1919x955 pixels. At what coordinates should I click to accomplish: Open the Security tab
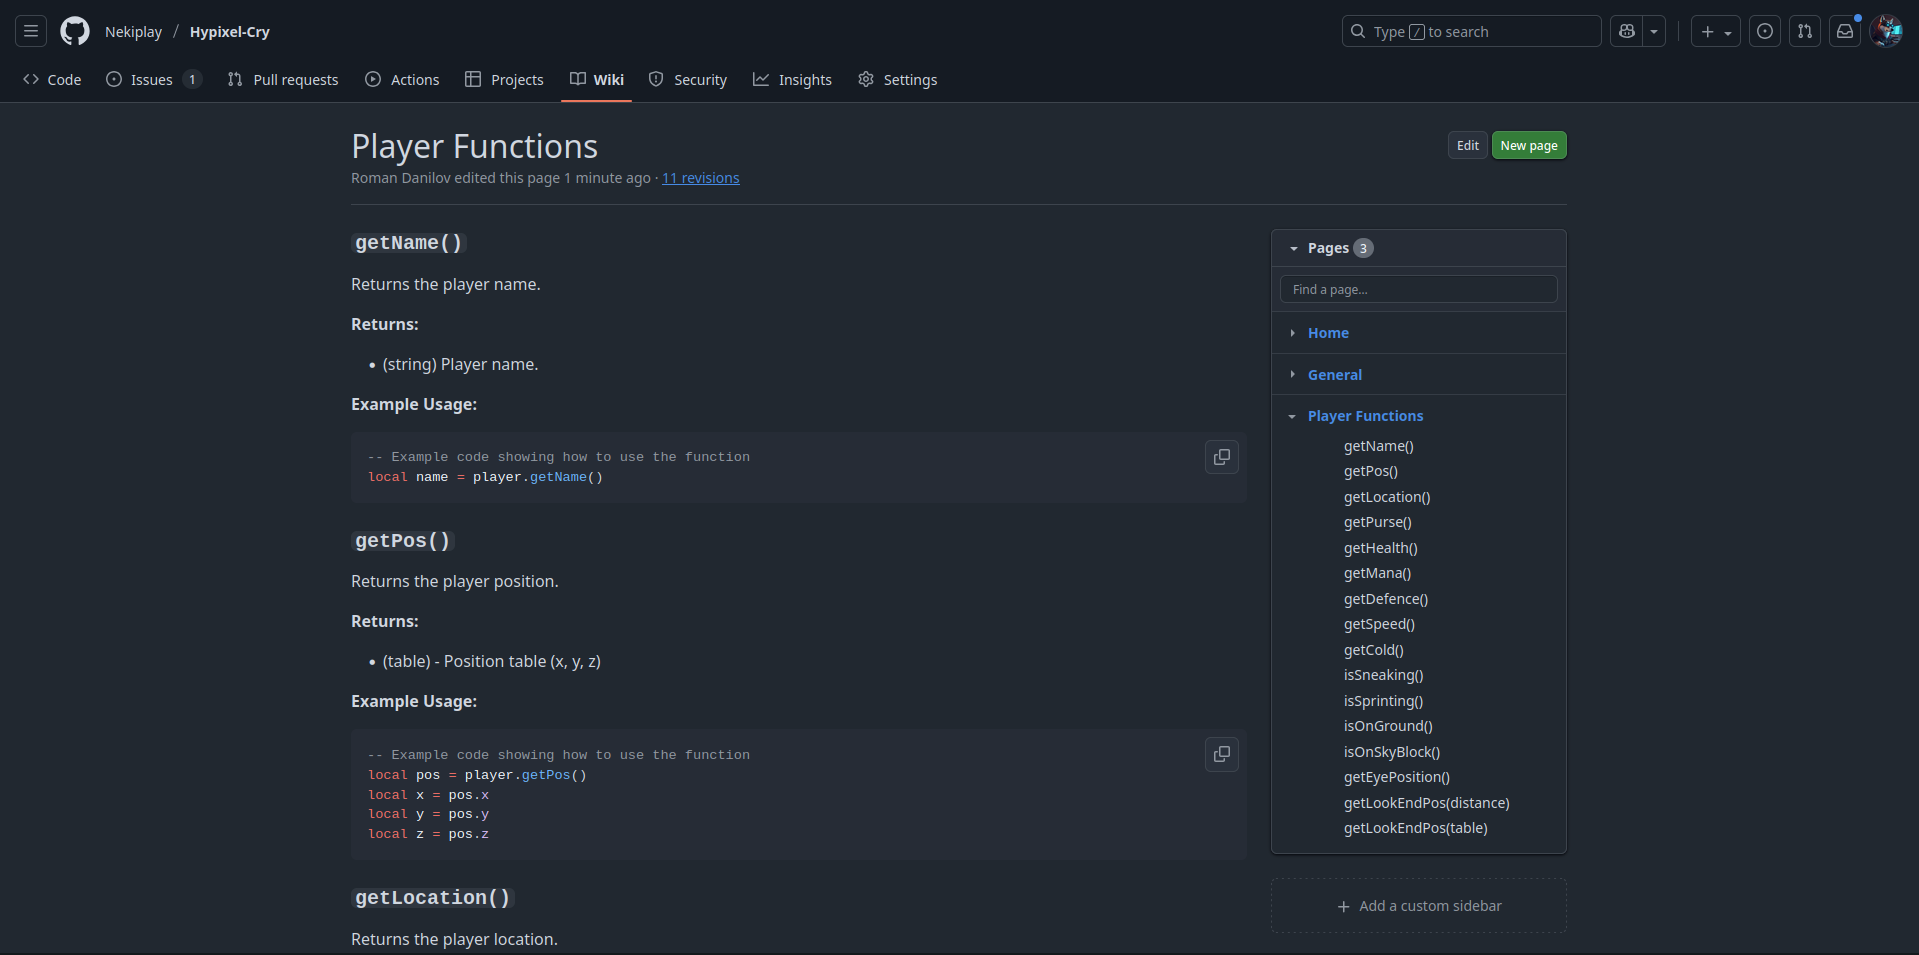[688, 79]
